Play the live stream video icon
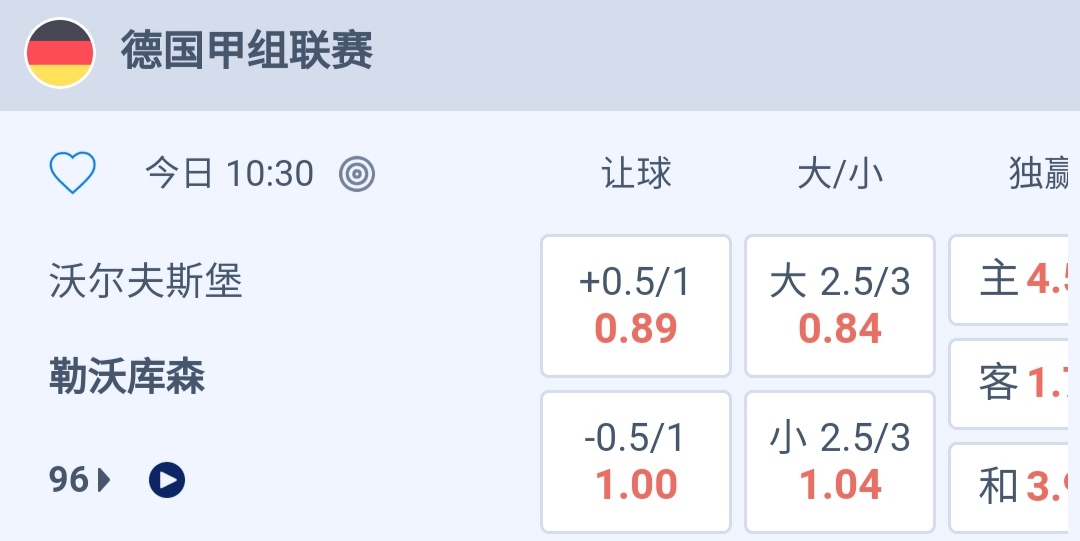The width and height of the screenshot is (1080, 541). click(167, 481)
